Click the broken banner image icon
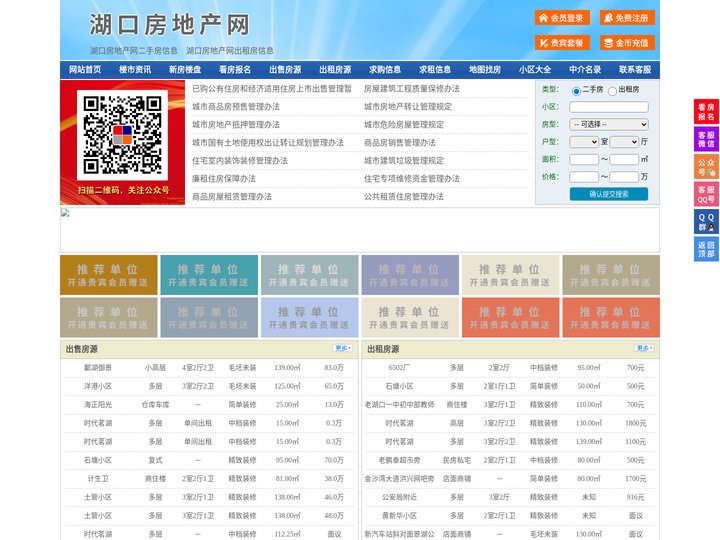 pos(65,213)
